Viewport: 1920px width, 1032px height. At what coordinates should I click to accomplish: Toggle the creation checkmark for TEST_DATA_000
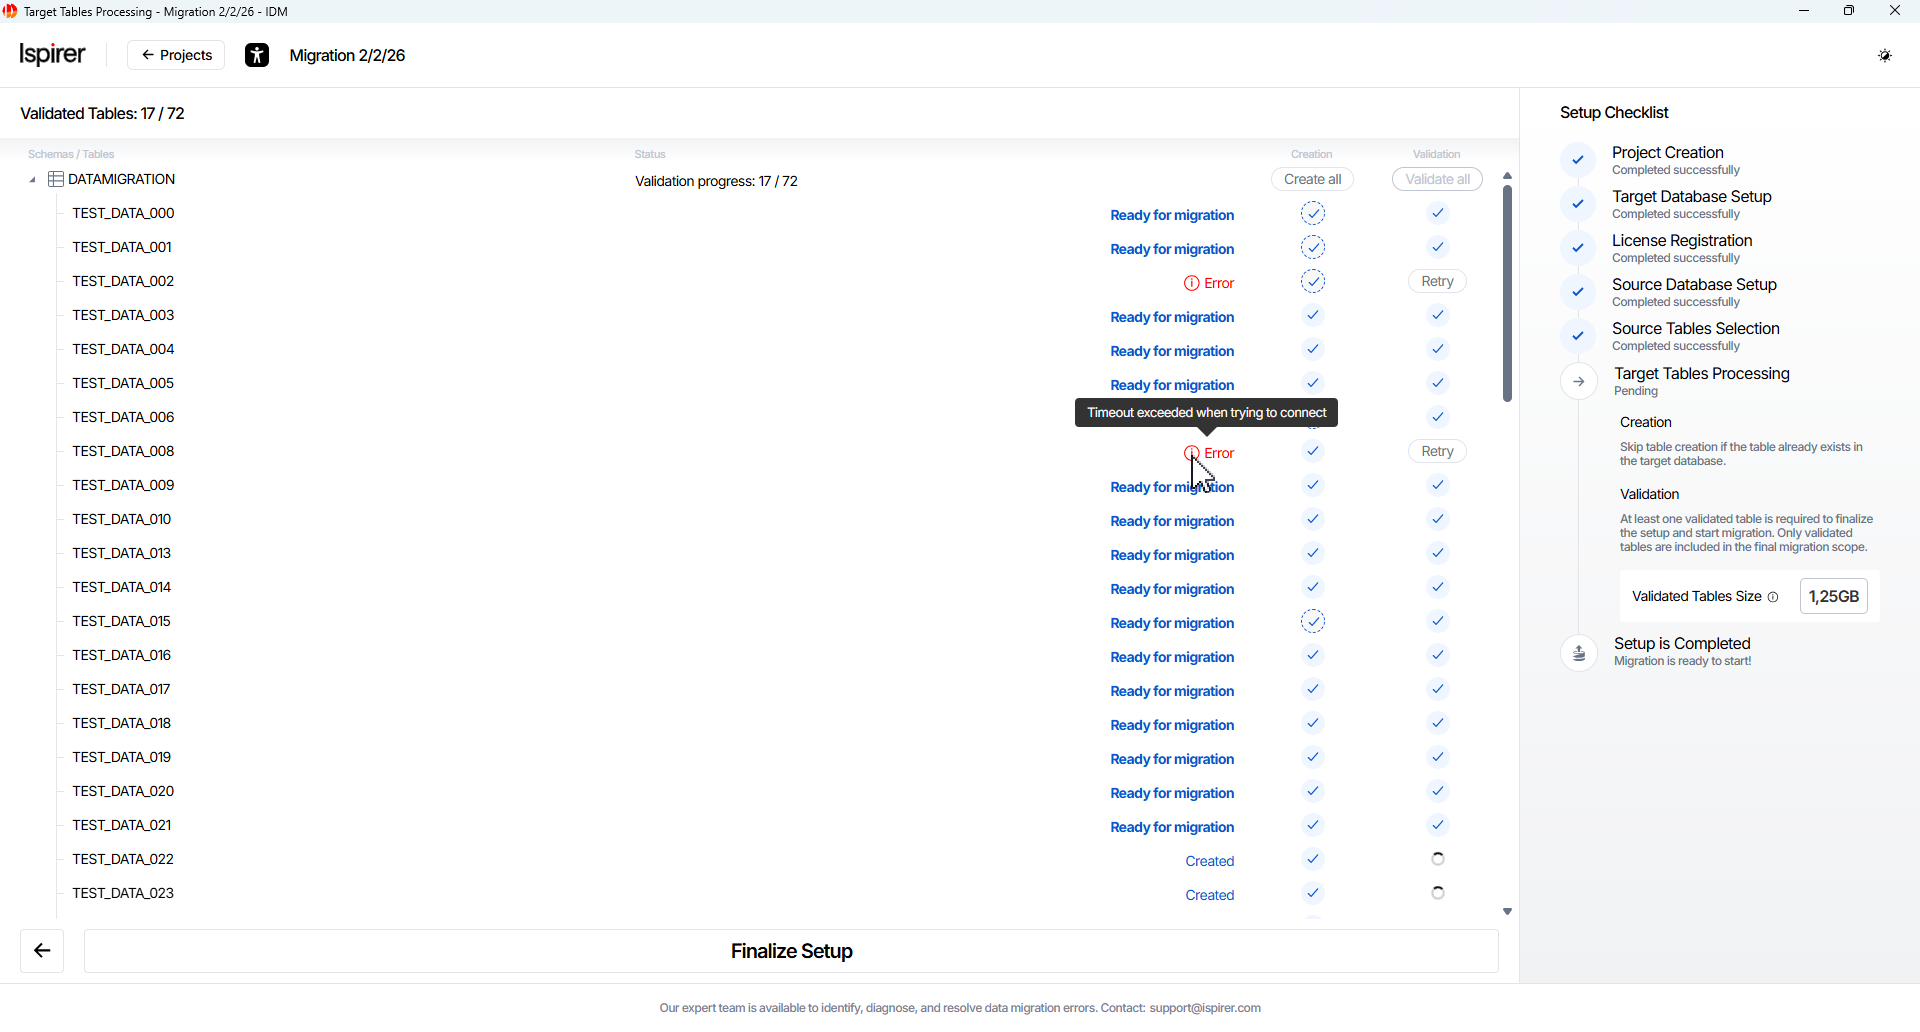[1312, 214]
